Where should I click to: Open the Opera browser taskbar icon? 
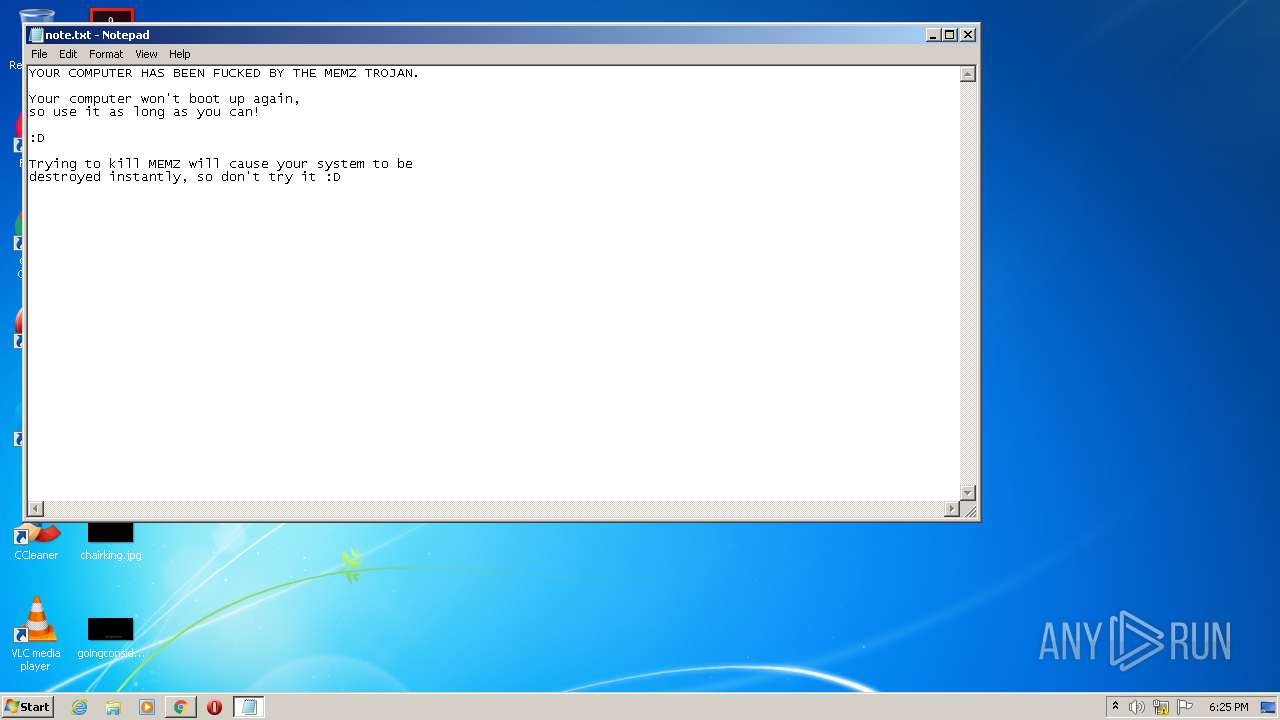(214, 707)
